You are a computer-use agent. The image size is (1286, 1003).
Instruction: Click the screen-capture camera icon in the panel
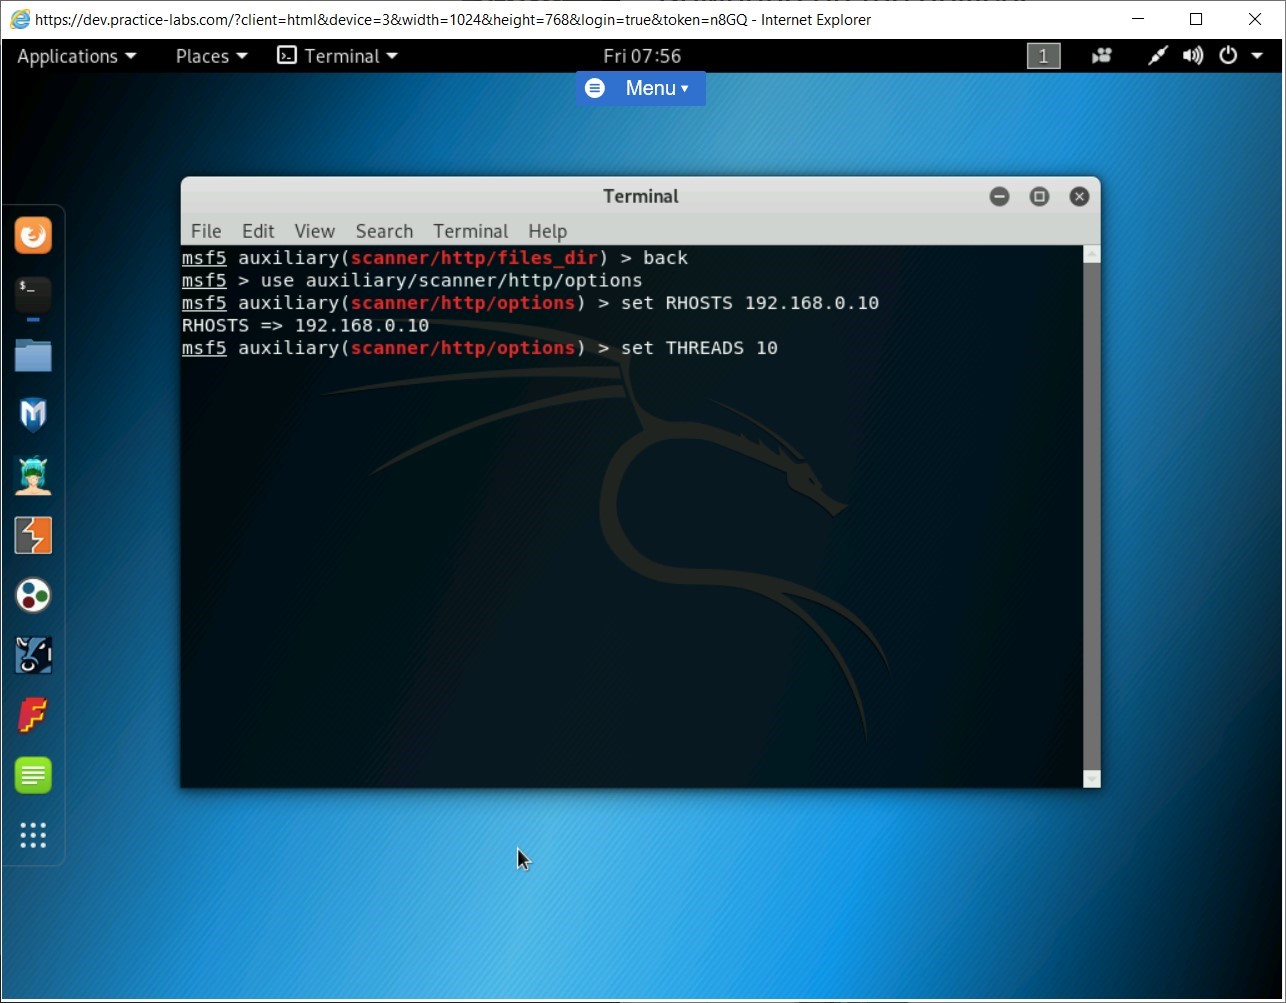1101,56
